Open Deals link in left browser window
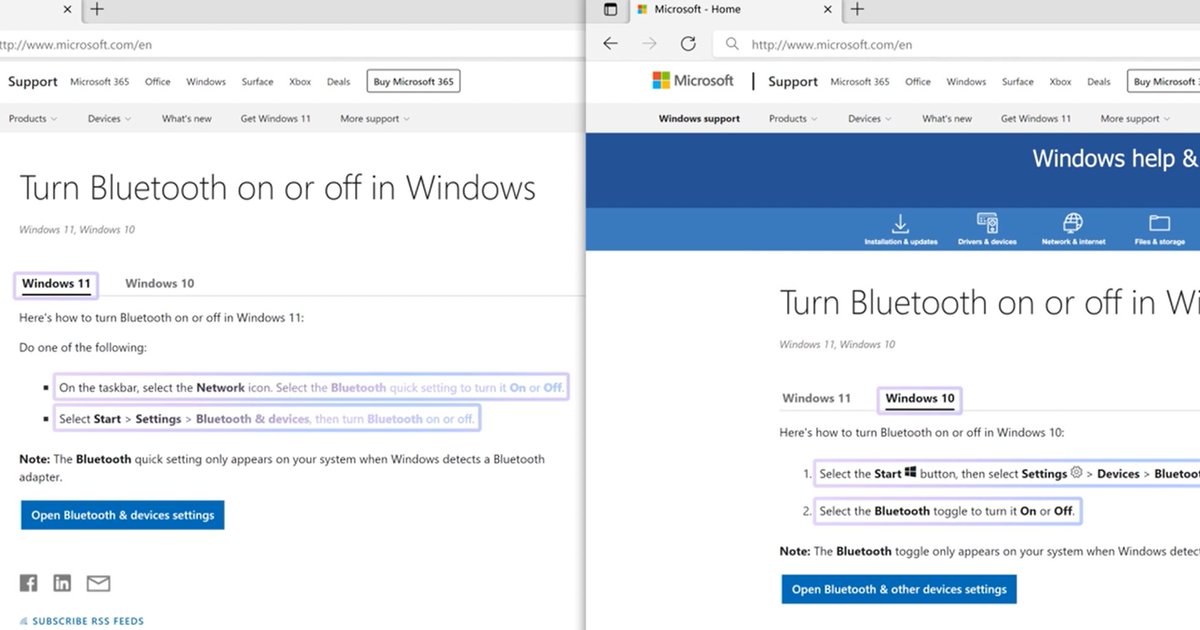Viewport: 1200px width, 630px height. pos(338,82)
